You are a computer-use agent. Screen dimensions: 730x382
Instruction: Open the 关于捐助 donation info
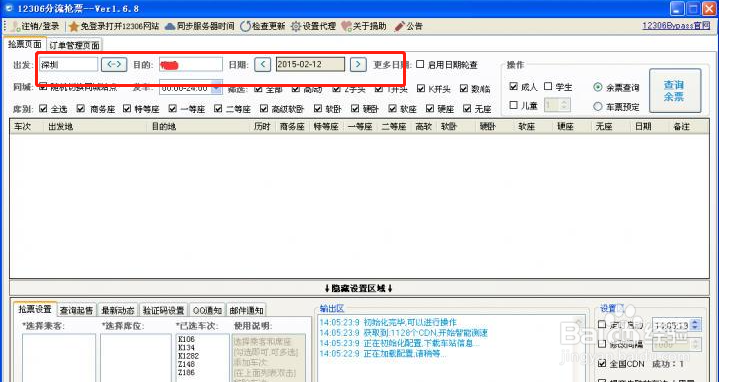pos(364,27)
